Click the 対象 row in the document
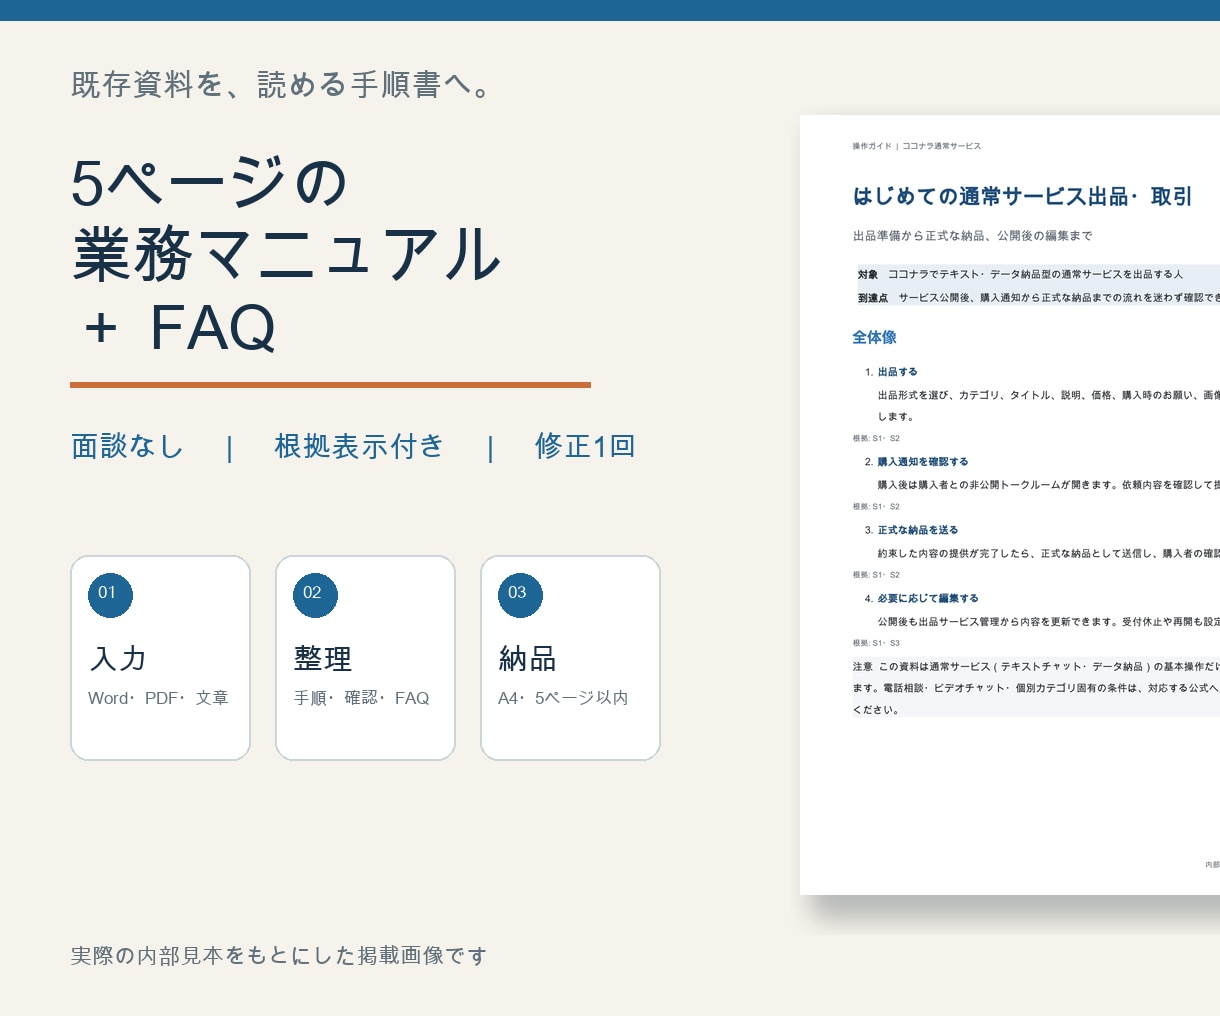Viewport: 1220px width, 1016px height. [1038, 274]
